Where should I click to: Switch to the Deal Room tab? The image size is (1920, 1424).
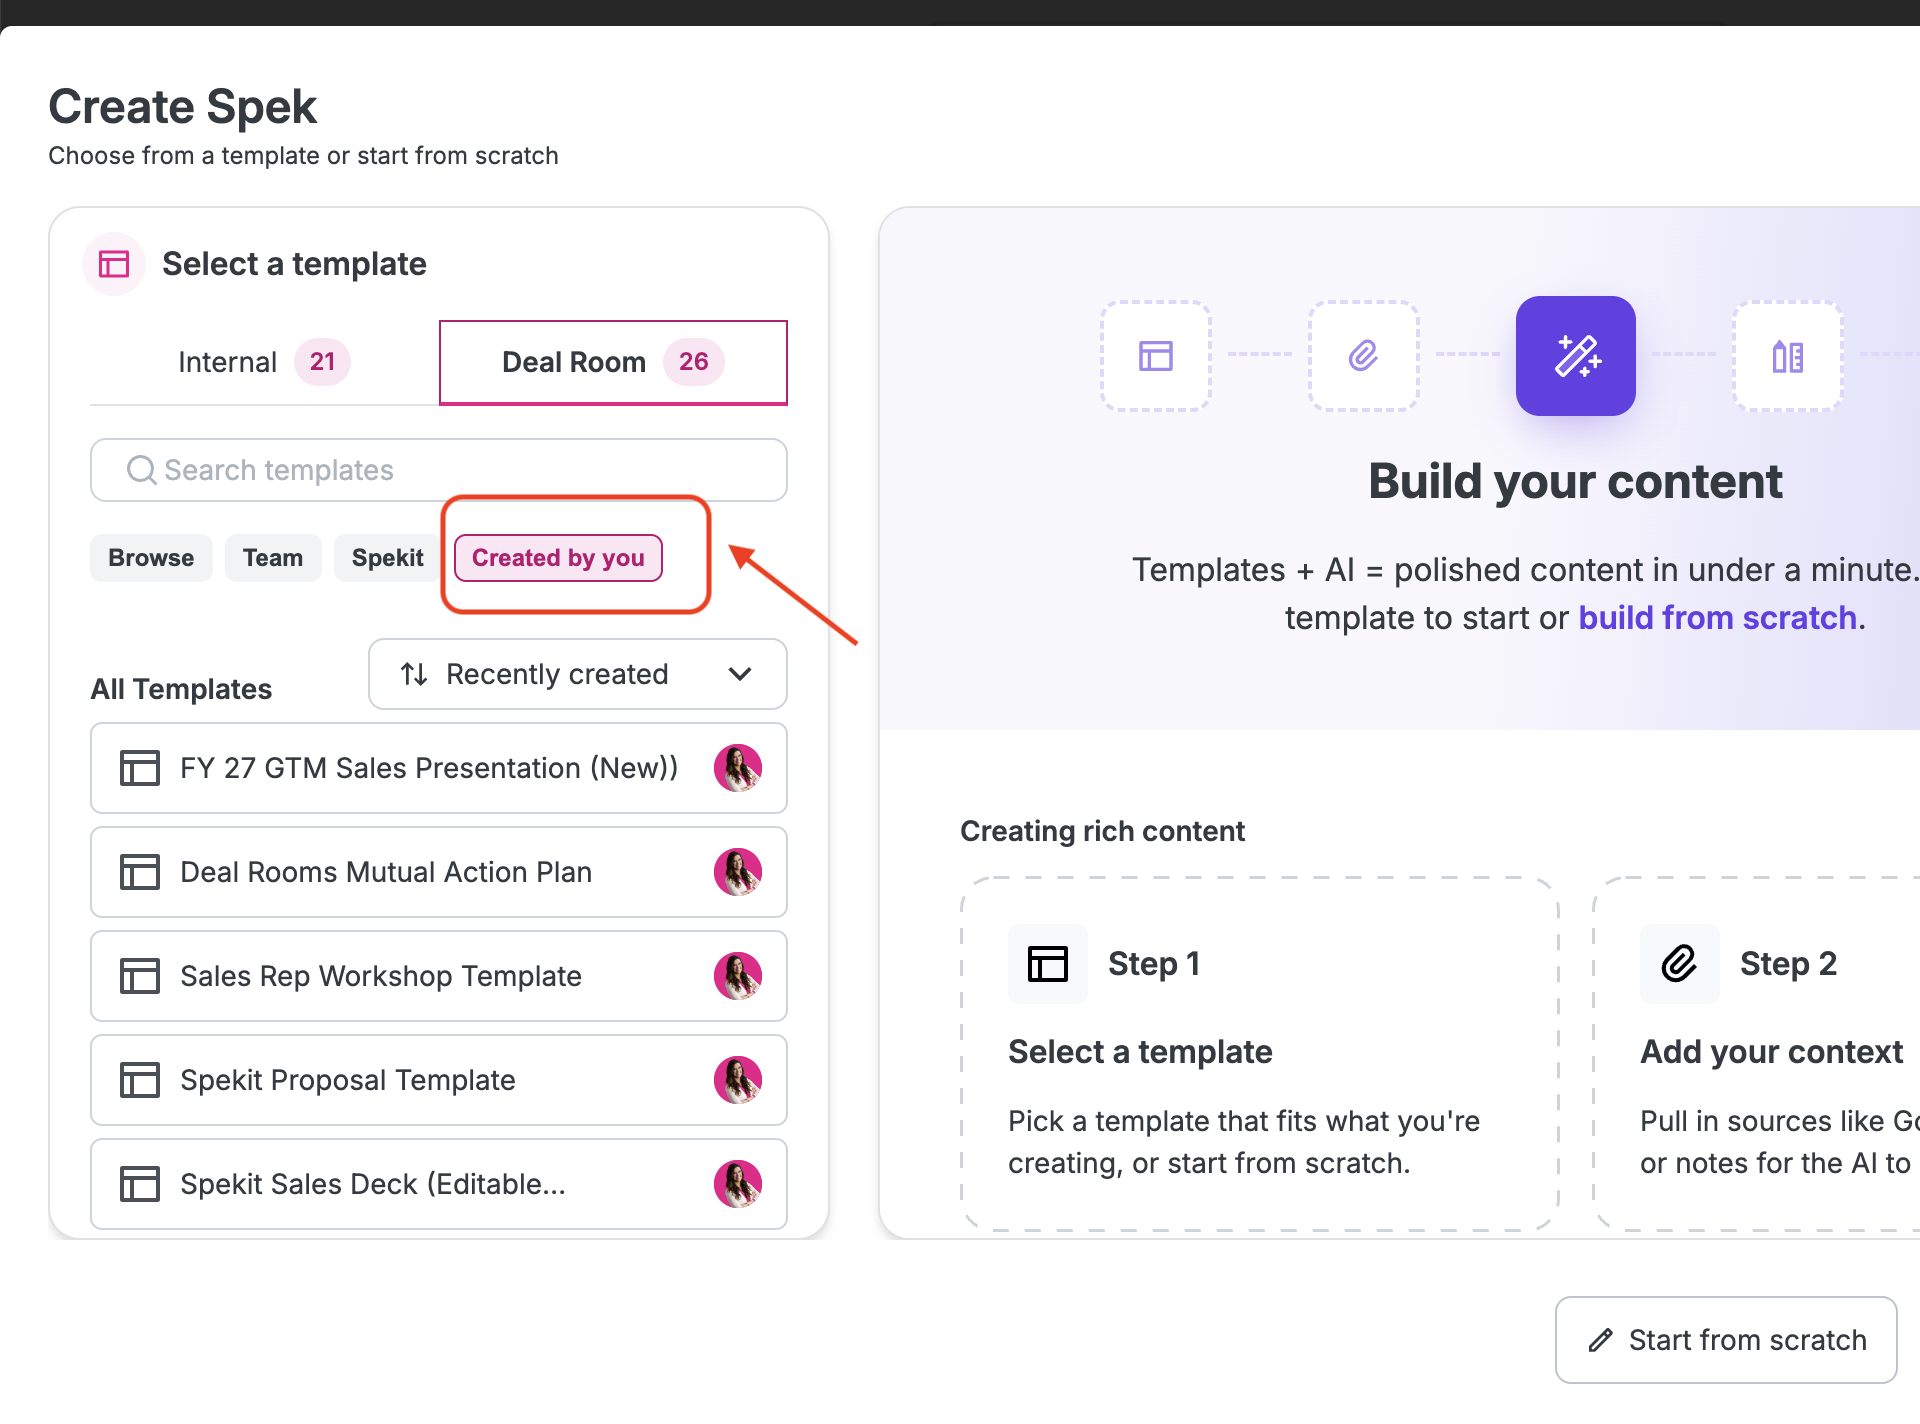613,362
